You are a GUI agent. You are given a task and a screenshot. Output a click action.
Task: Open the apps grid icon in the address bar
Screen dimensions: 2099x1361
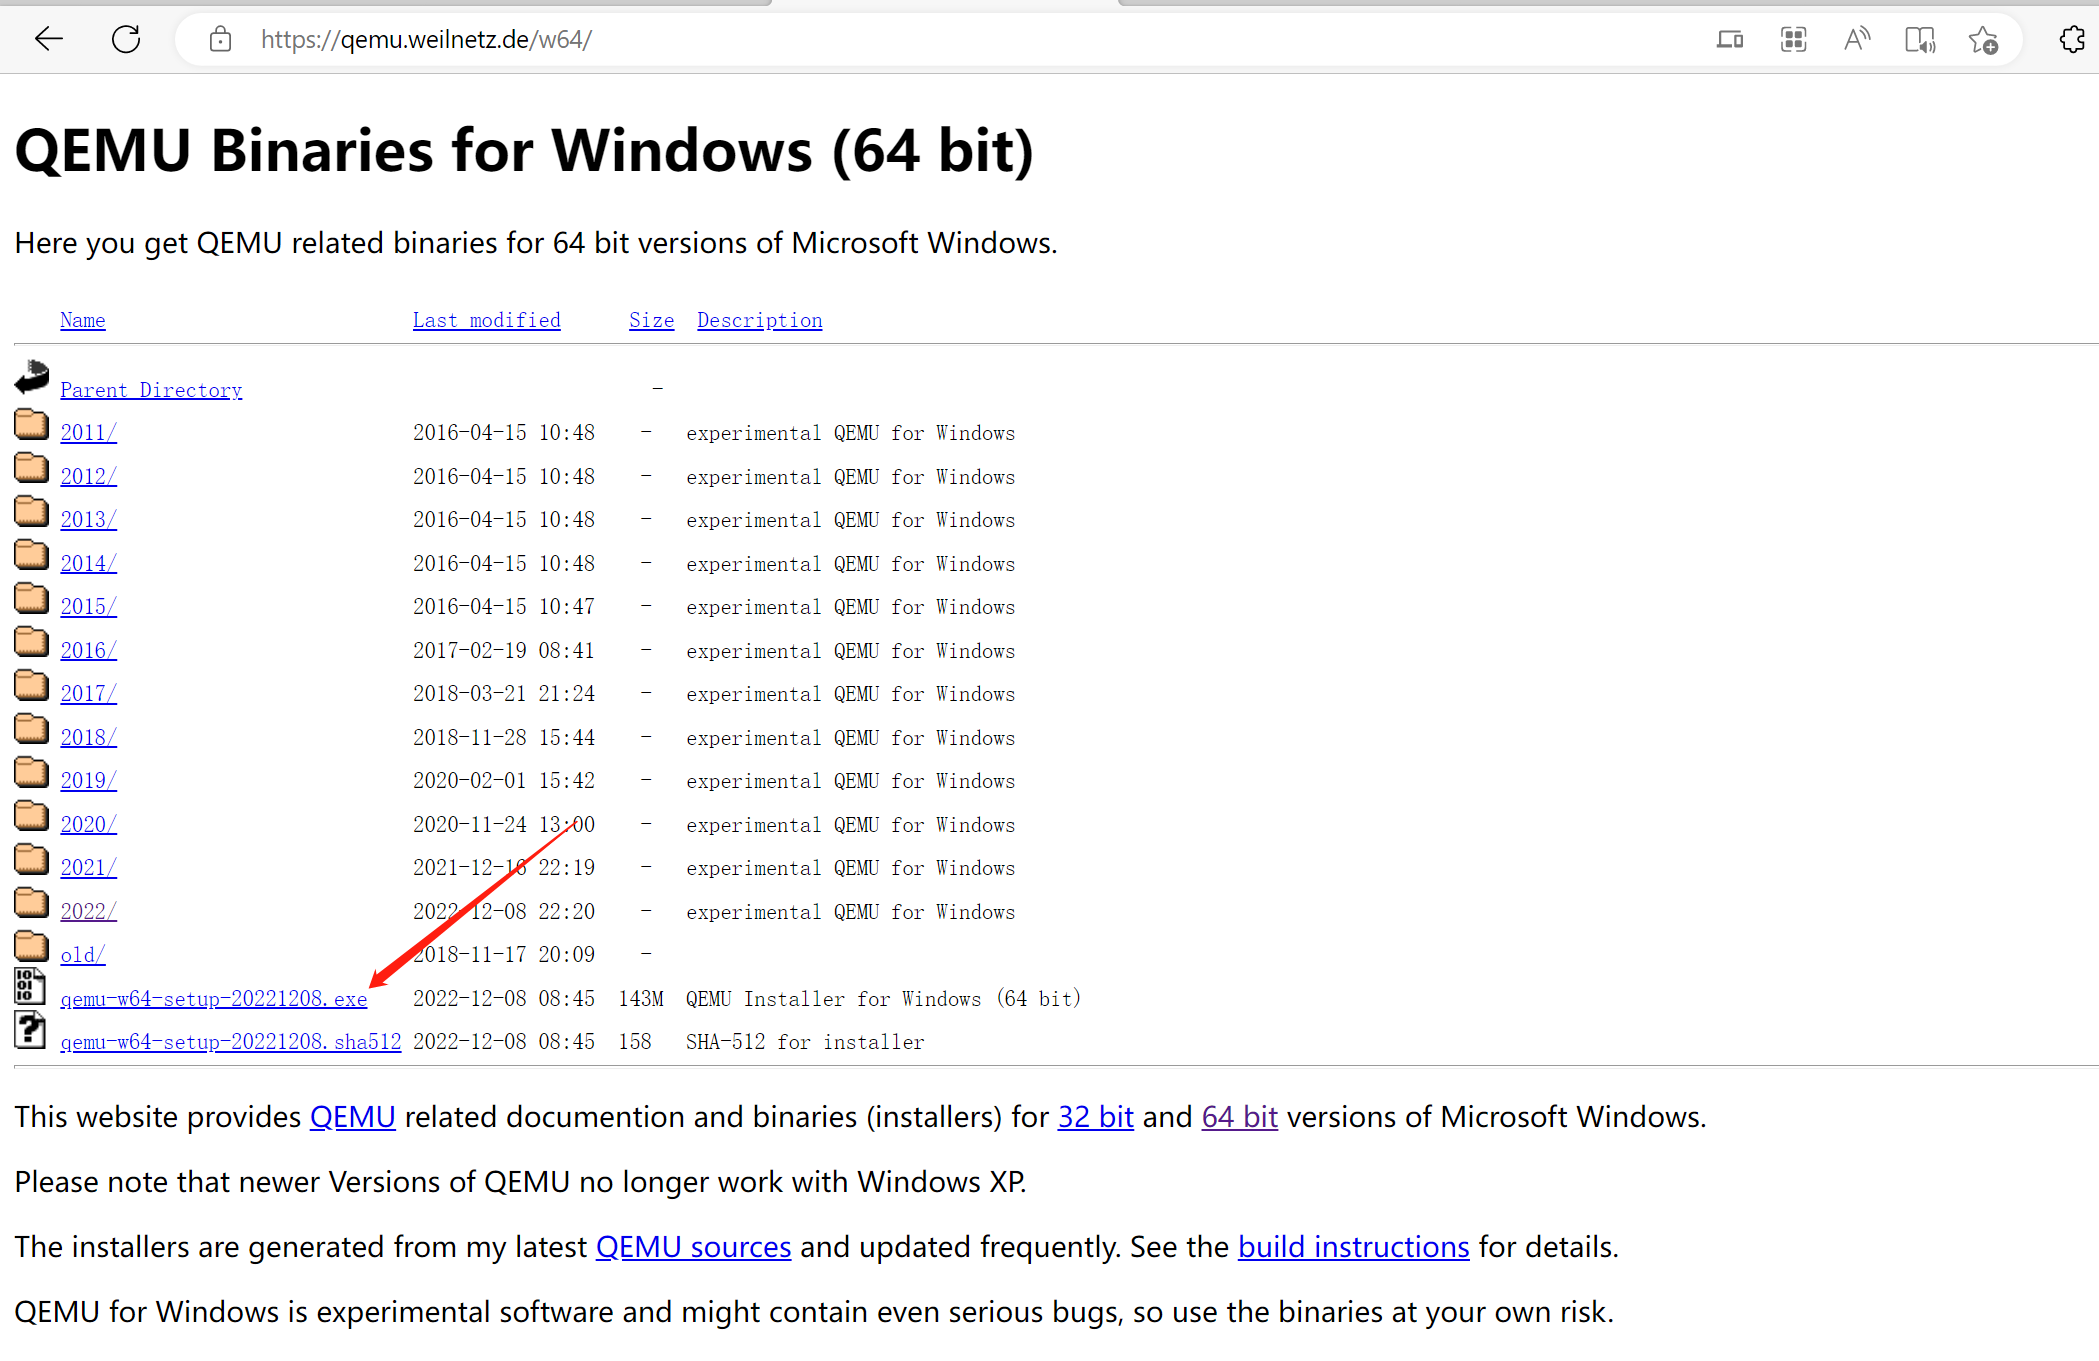tap(1793, 39)
